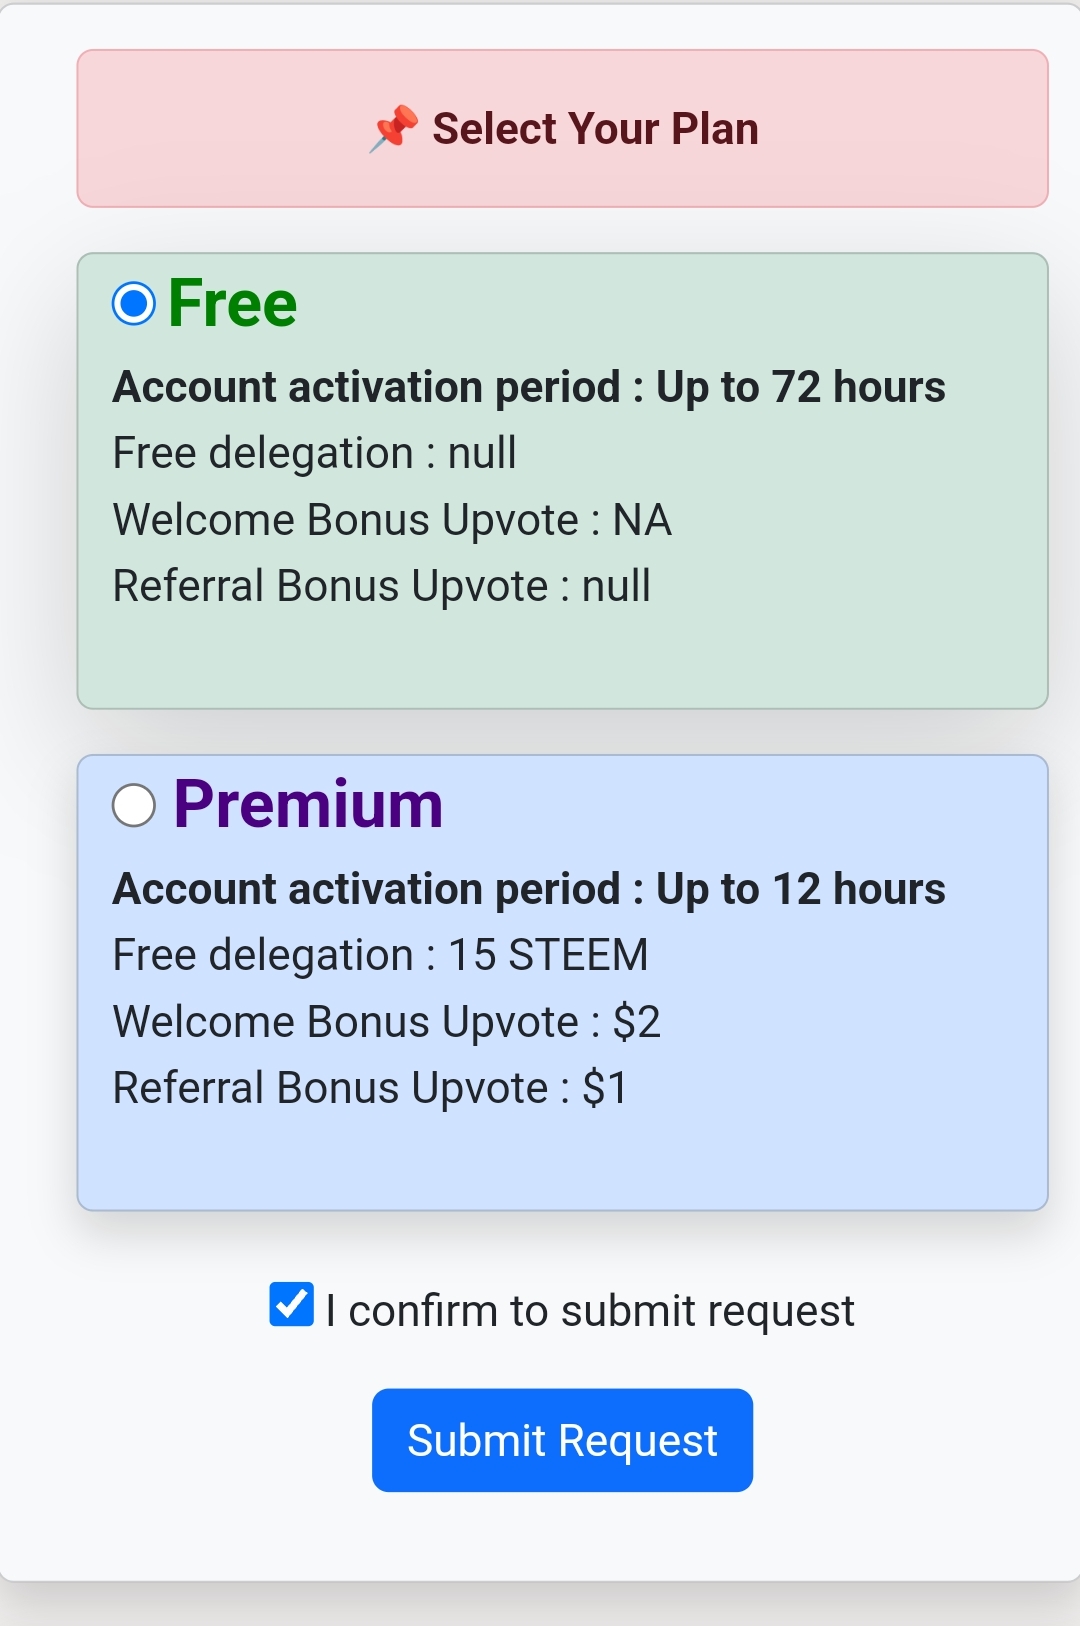Viewport: 1080px width, 1626px height.
Task: Click the "Welcome Bonus Upvote : $2" line
Action: pos(387,1022)
